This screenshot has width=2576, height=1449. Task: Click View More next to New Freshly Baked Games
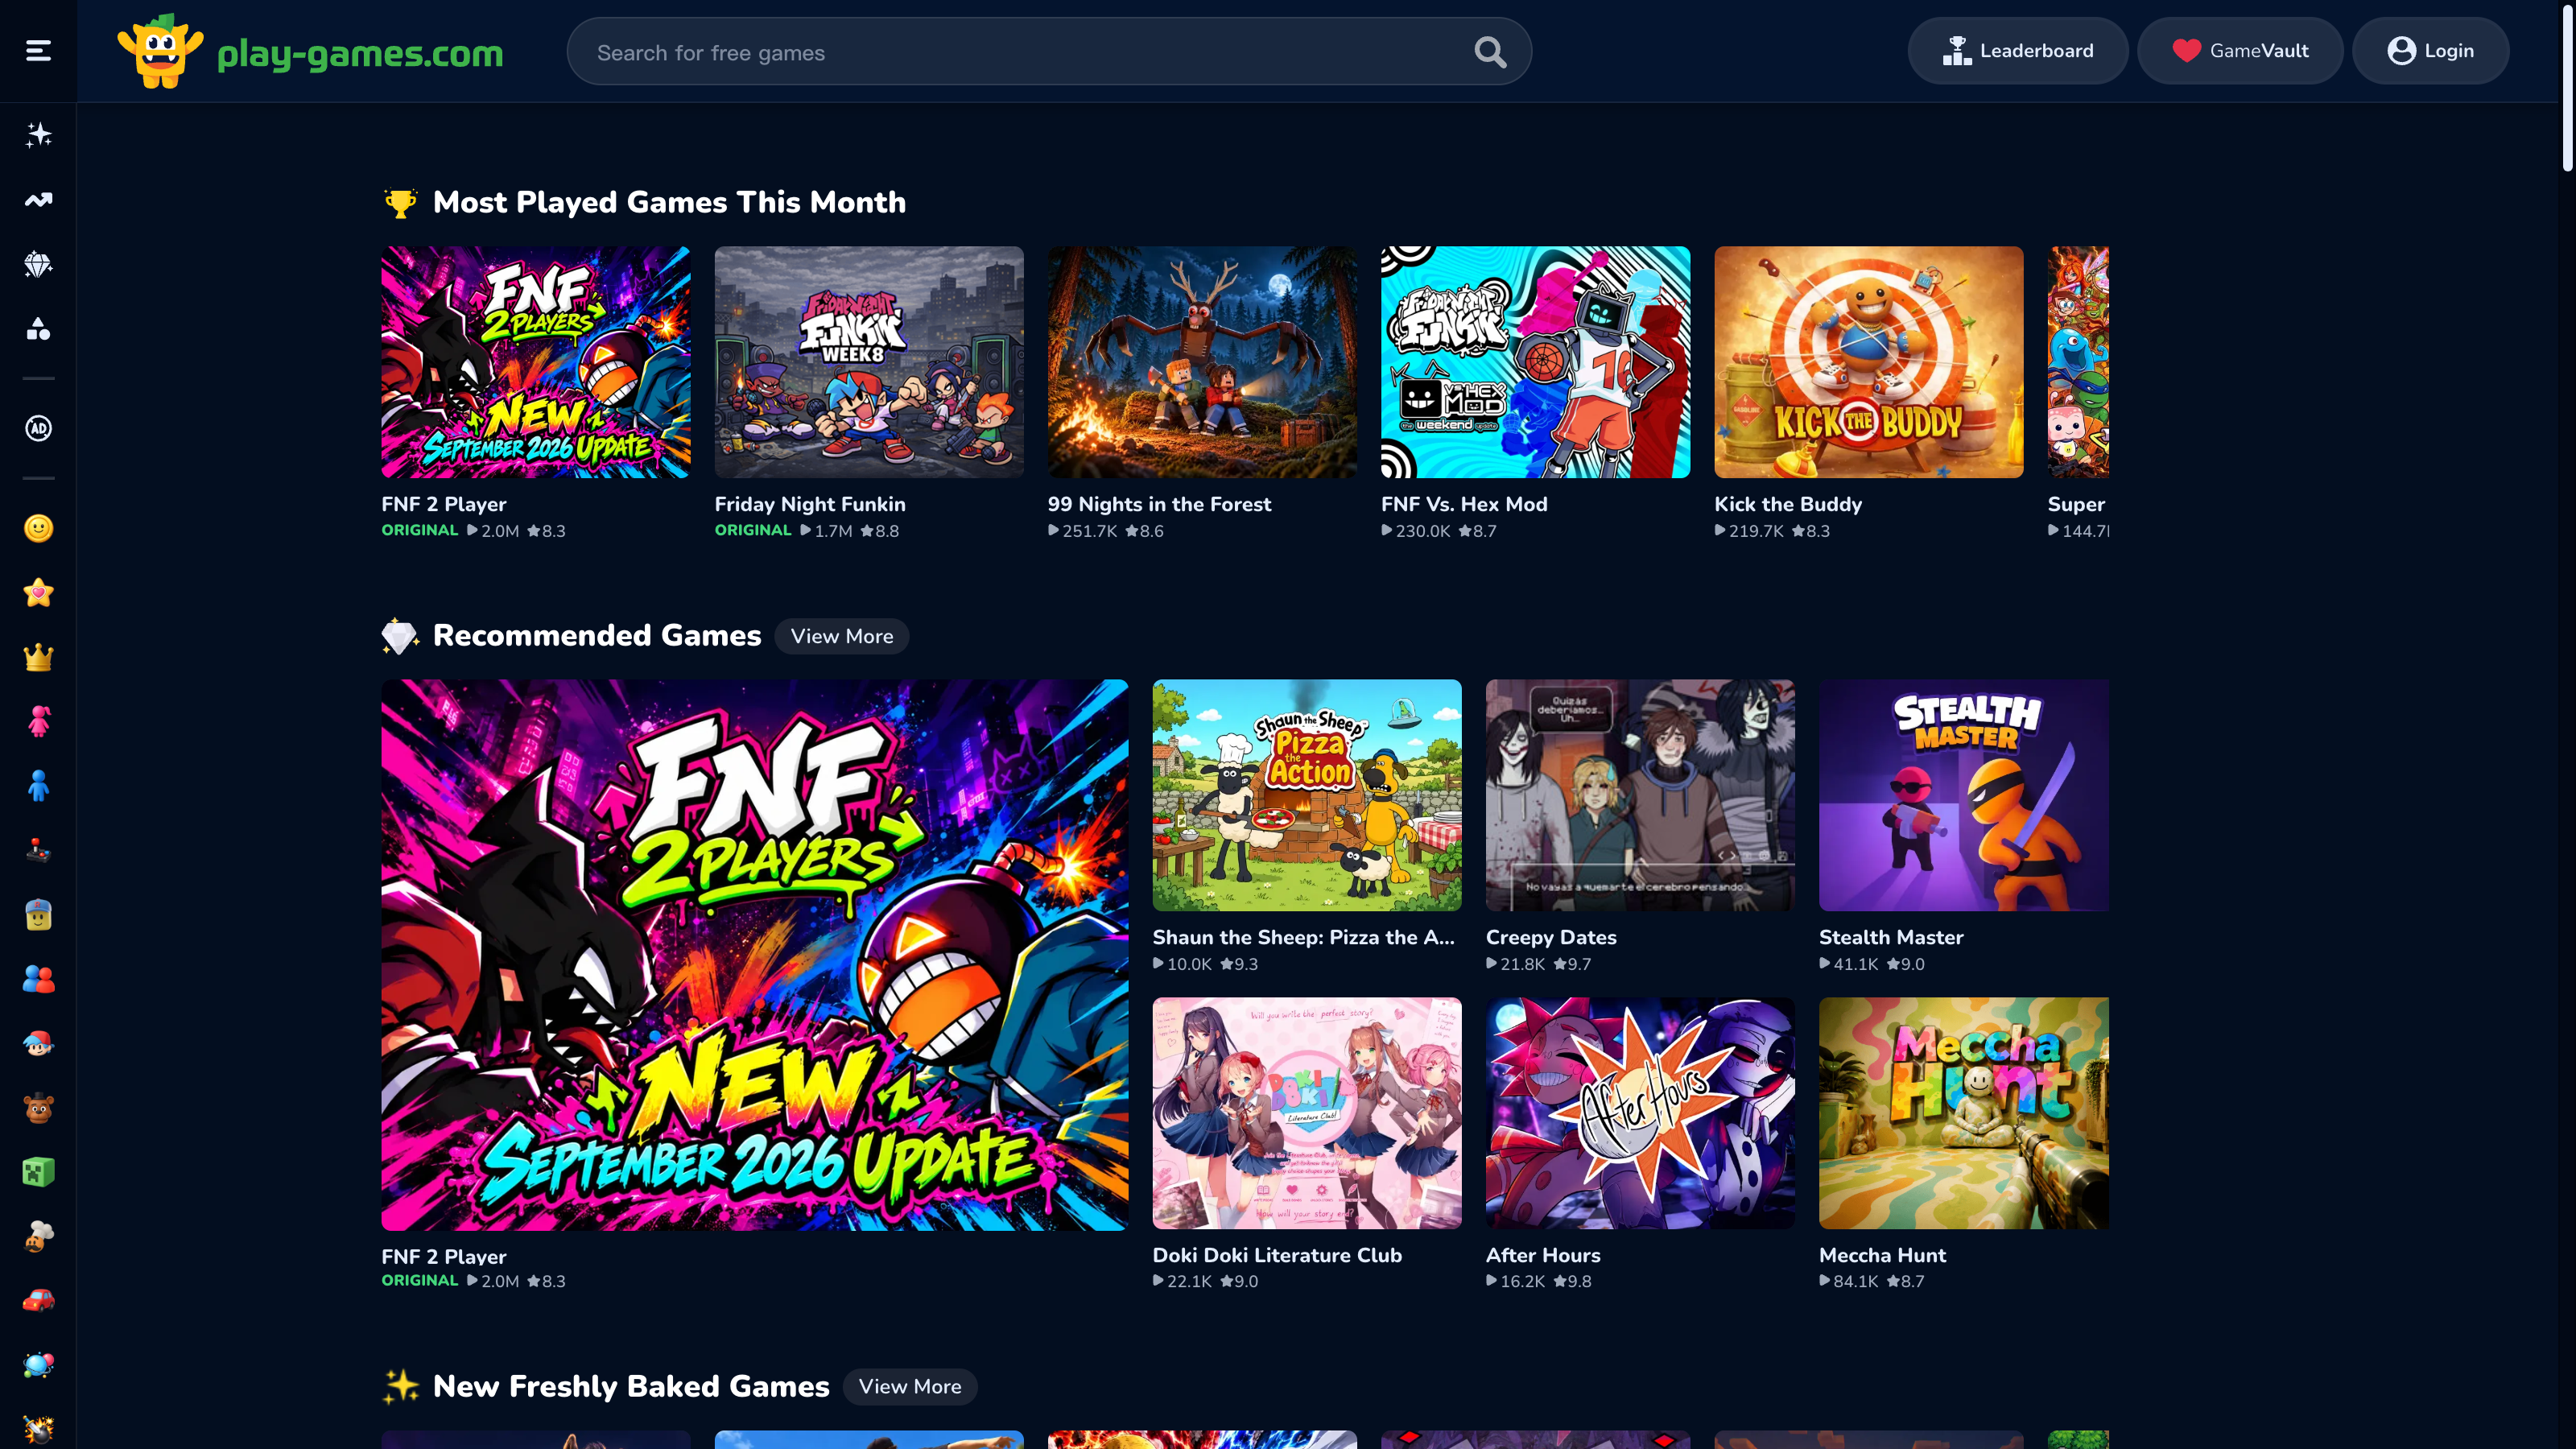pyautogui.click(x=910, y=1386)
